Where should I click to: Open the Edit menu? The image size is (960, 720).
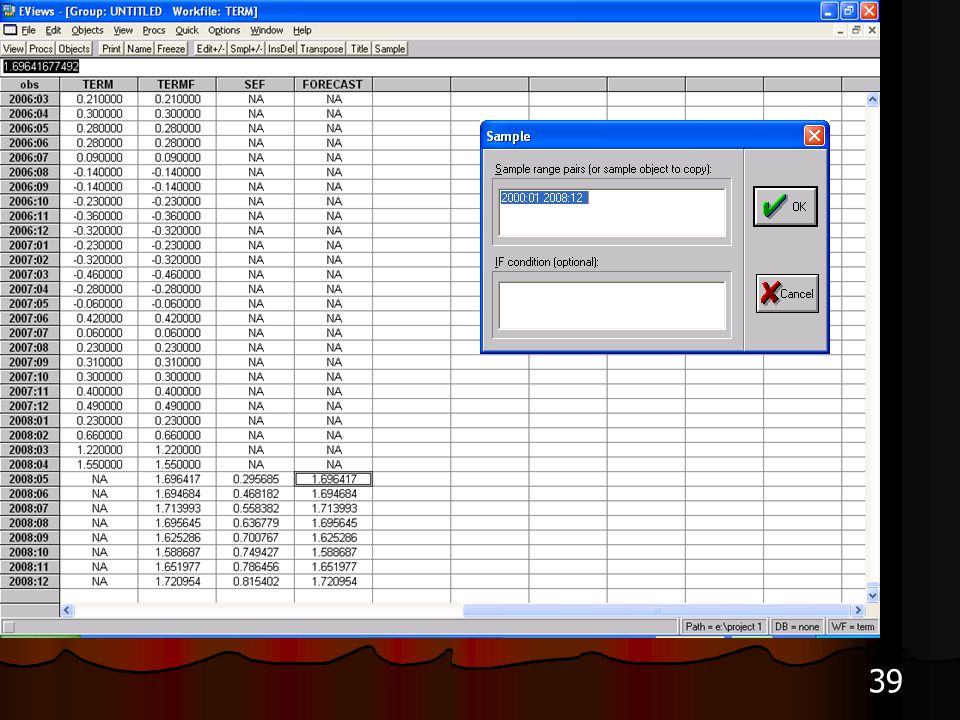[x=53, y=30]
